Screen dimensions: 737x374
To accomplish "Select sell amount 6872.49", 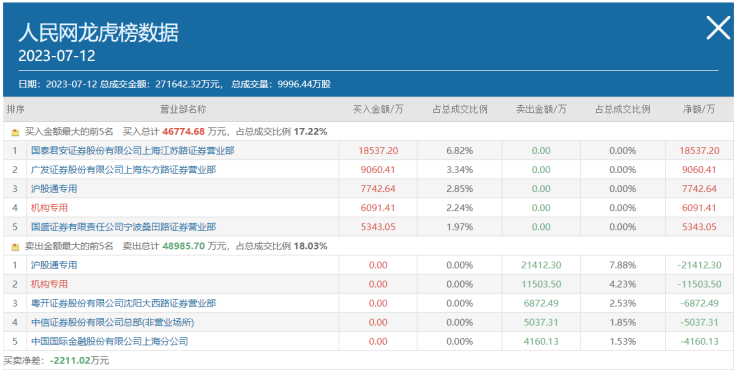I will click(541, 303).
